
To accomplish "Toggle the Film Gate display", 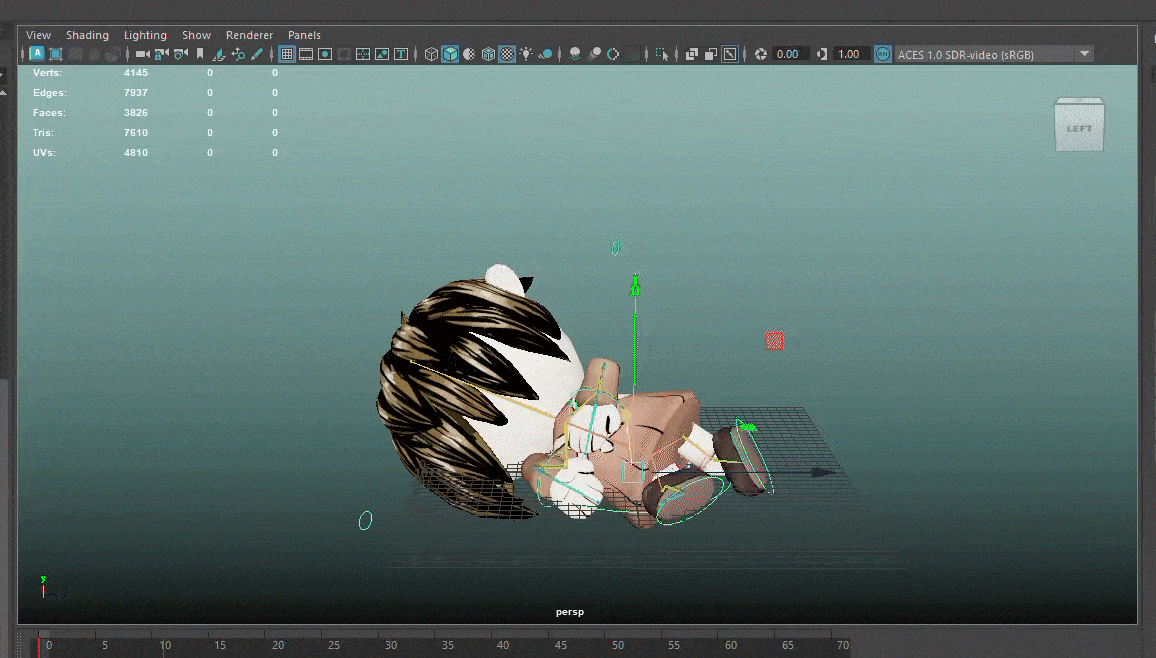I will pyautogui.click(x=306, y=54).
